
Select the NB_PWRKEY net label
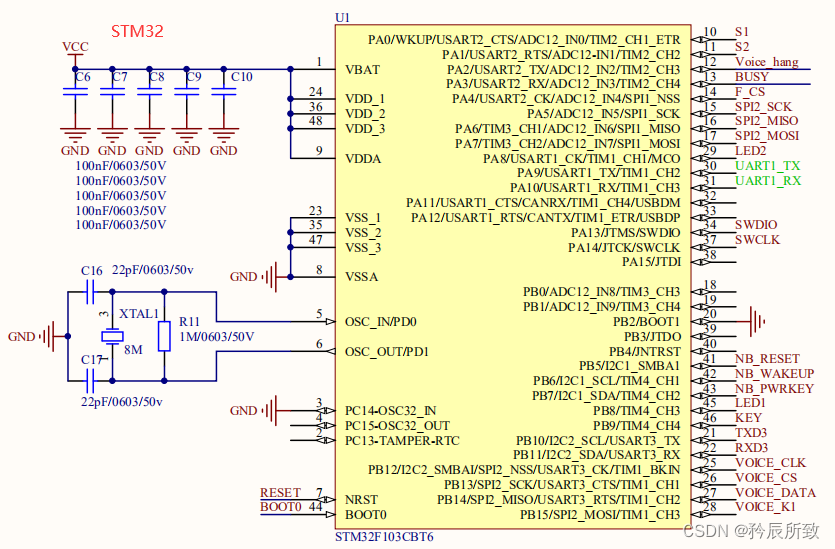(774, 388)
